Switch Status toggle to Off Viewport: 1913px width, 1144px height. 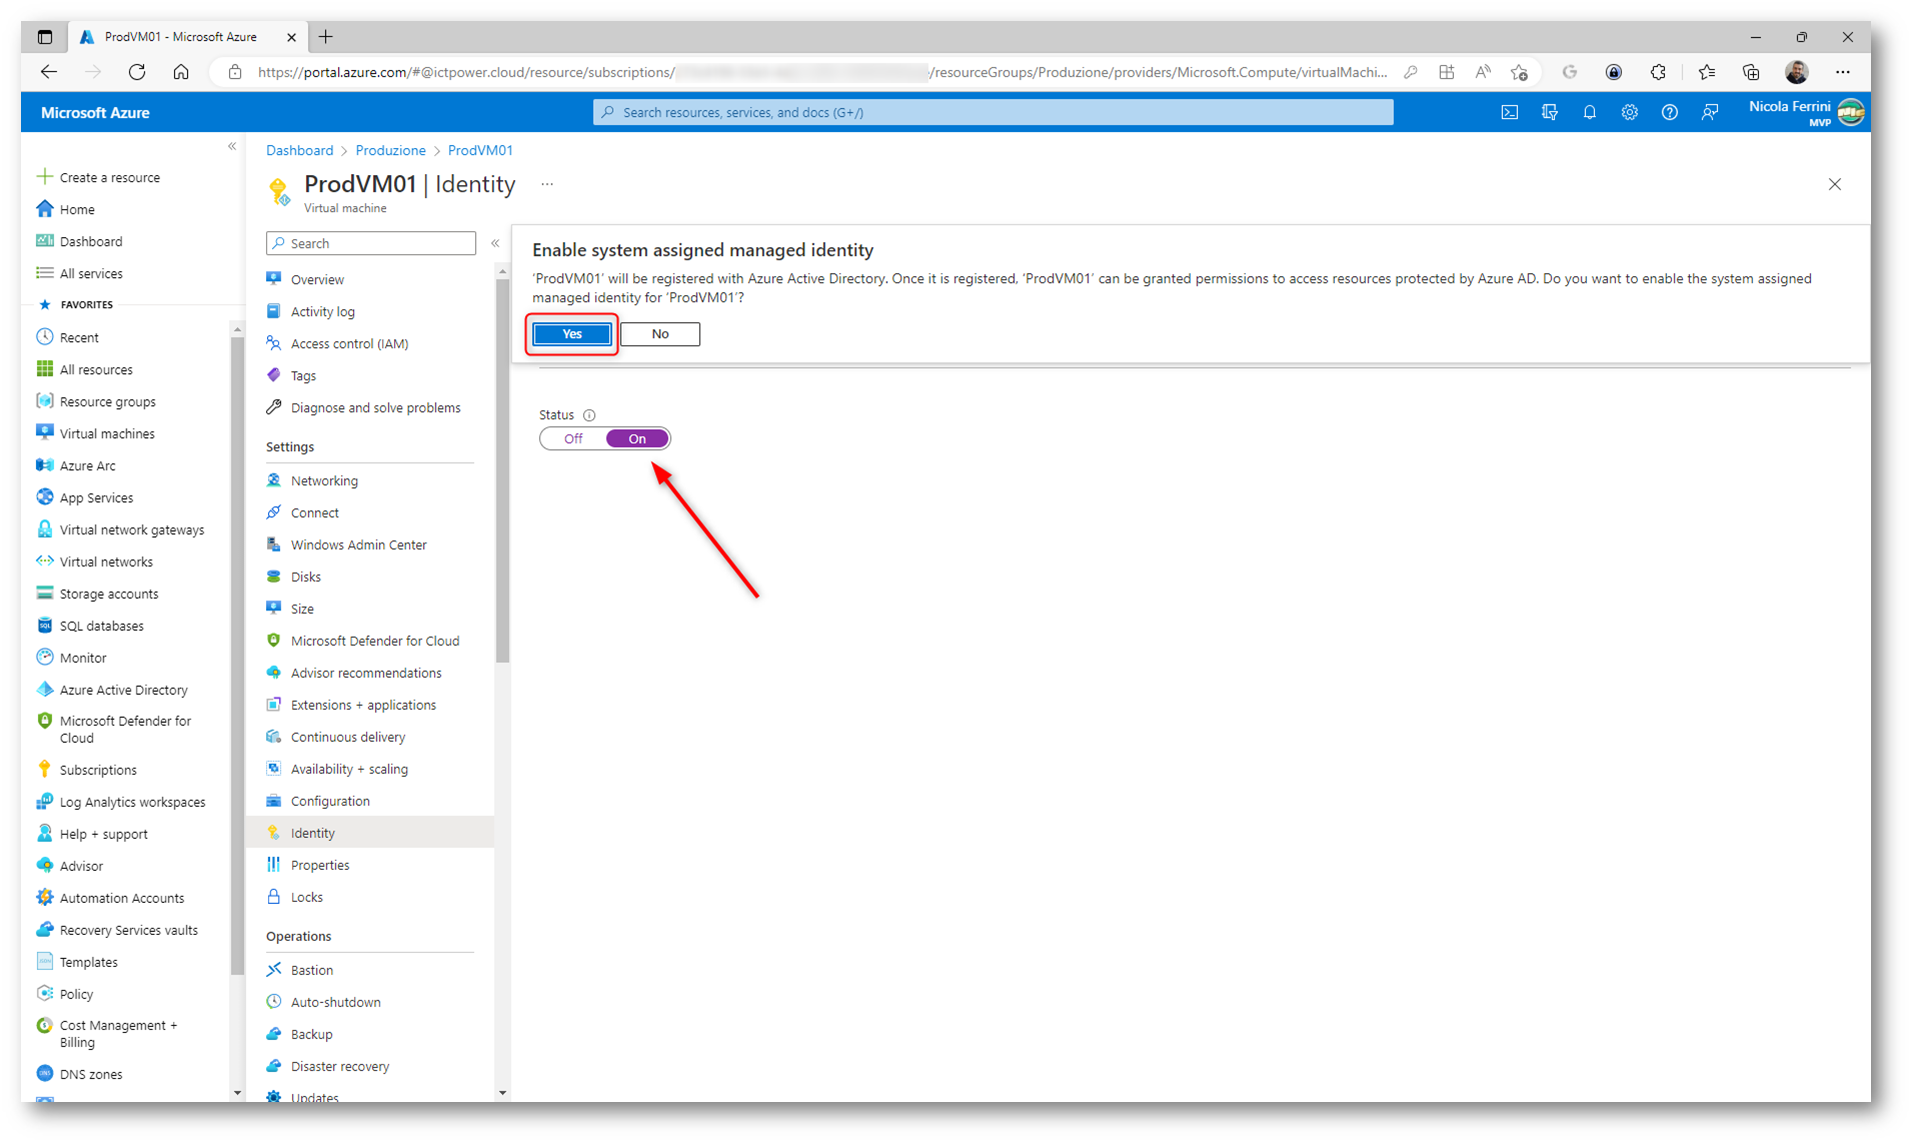[573, 439]
